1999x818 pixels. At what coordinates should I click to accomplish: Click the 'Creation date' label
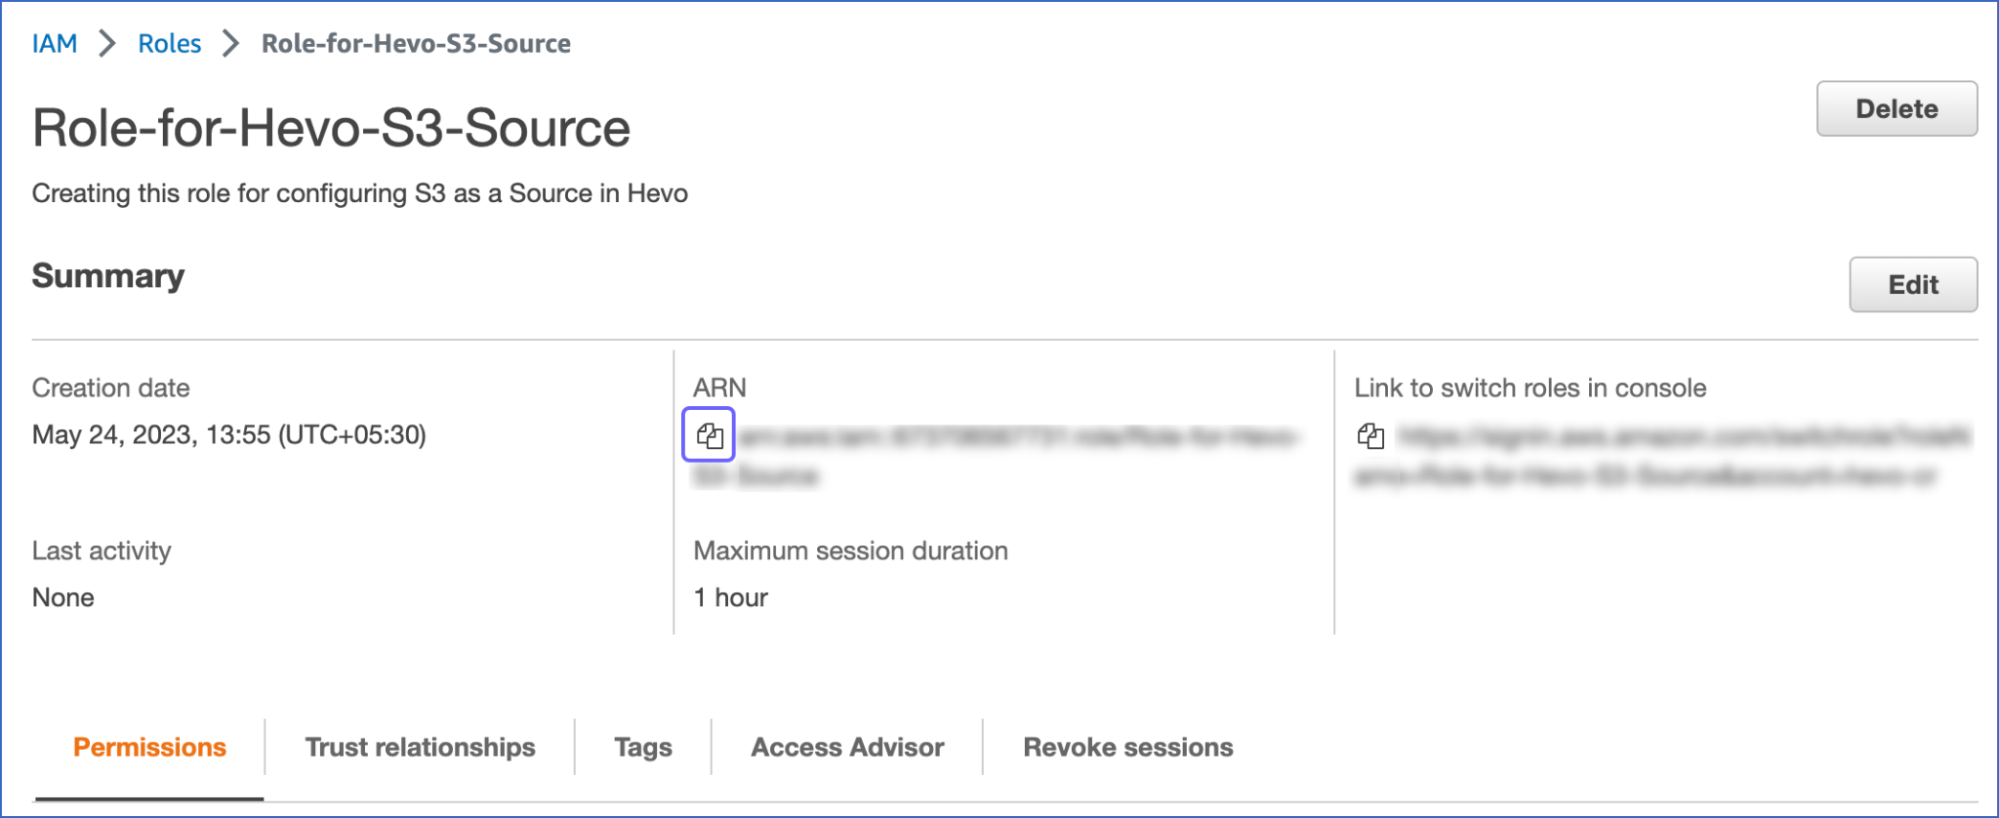[x=111, y=388]
